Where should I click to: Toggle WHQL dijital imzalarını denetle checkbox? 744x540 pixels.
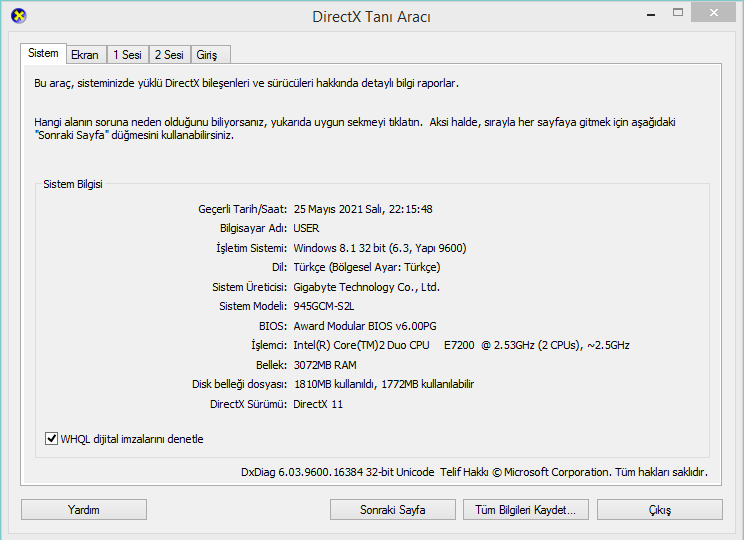coord(51,438)
